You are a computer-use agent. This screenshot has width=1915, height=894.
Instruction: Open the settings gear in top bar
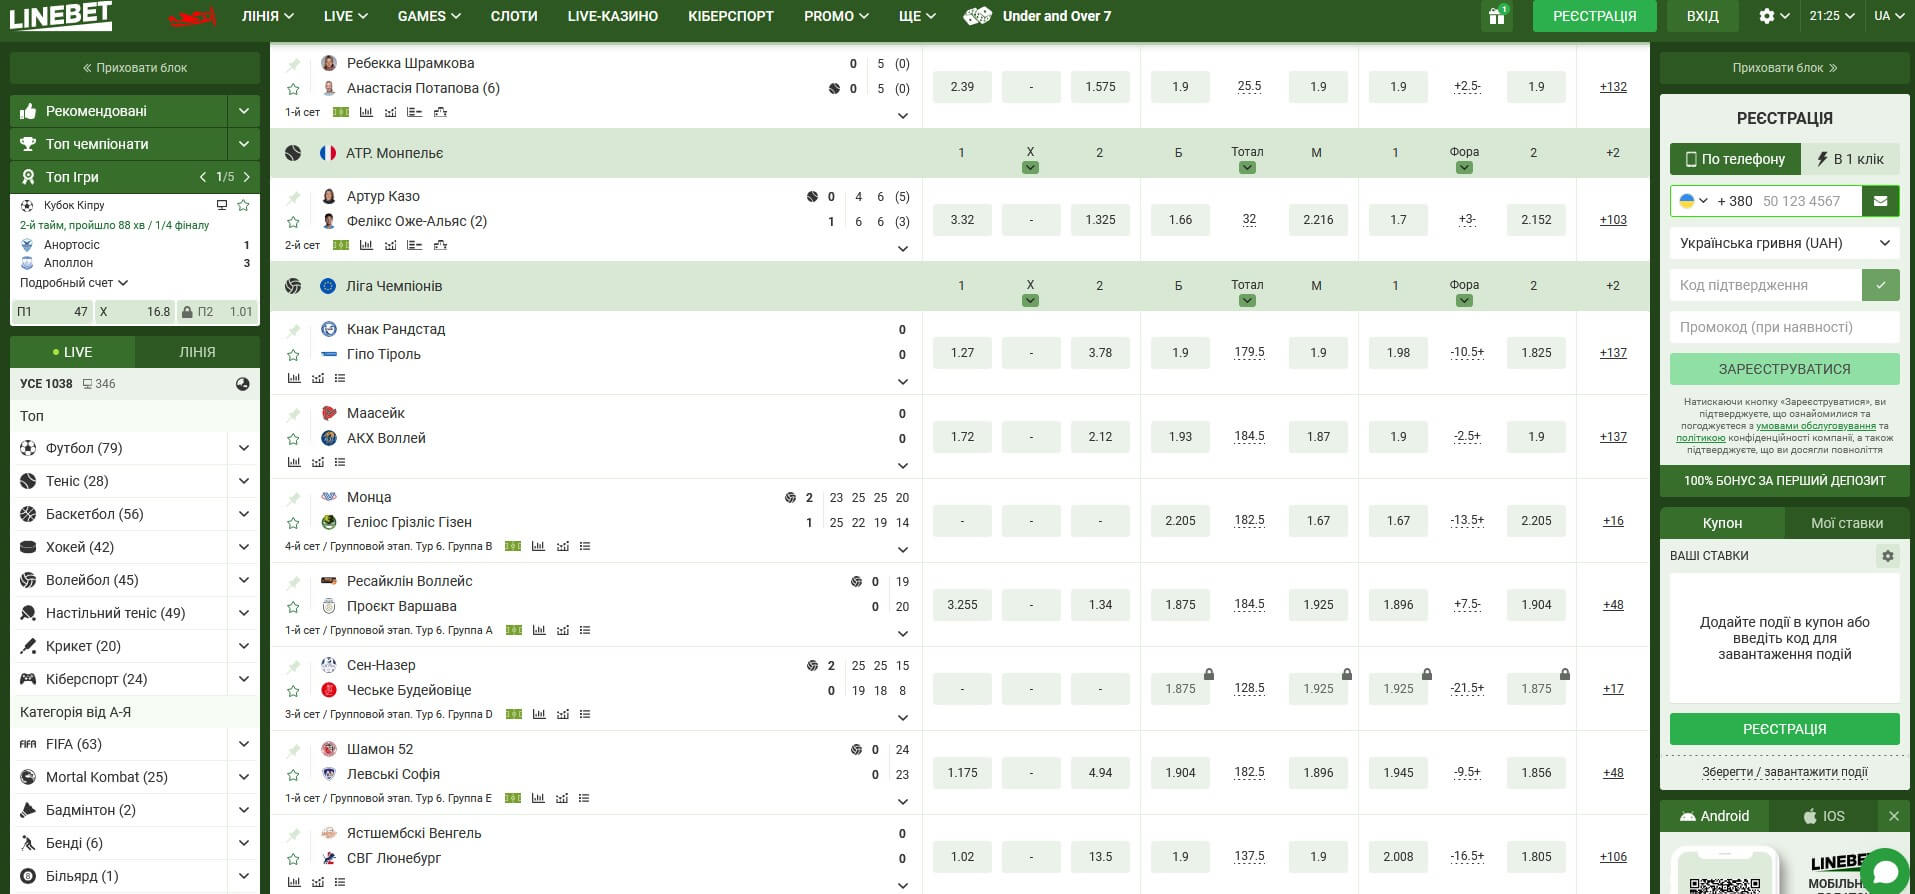click(1767, 16)
